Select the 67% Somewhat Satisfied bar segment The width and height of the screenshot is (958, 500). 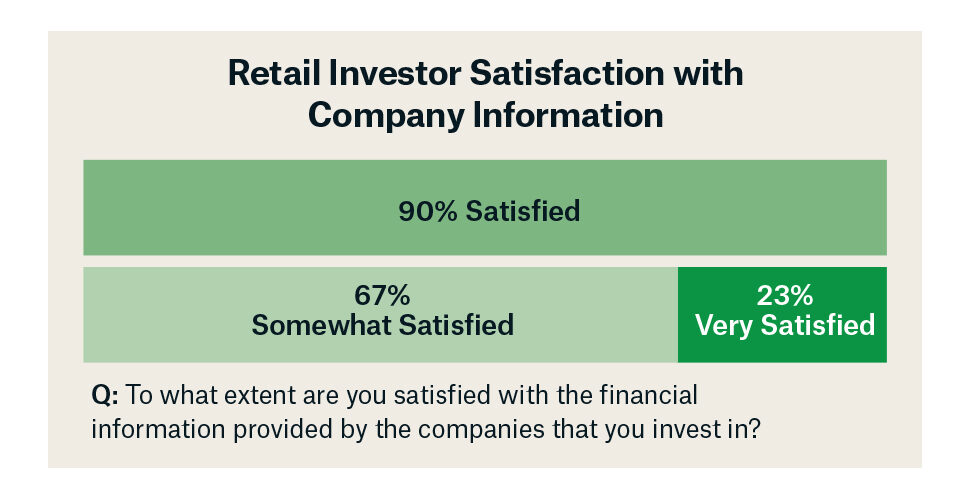point(381,315)
